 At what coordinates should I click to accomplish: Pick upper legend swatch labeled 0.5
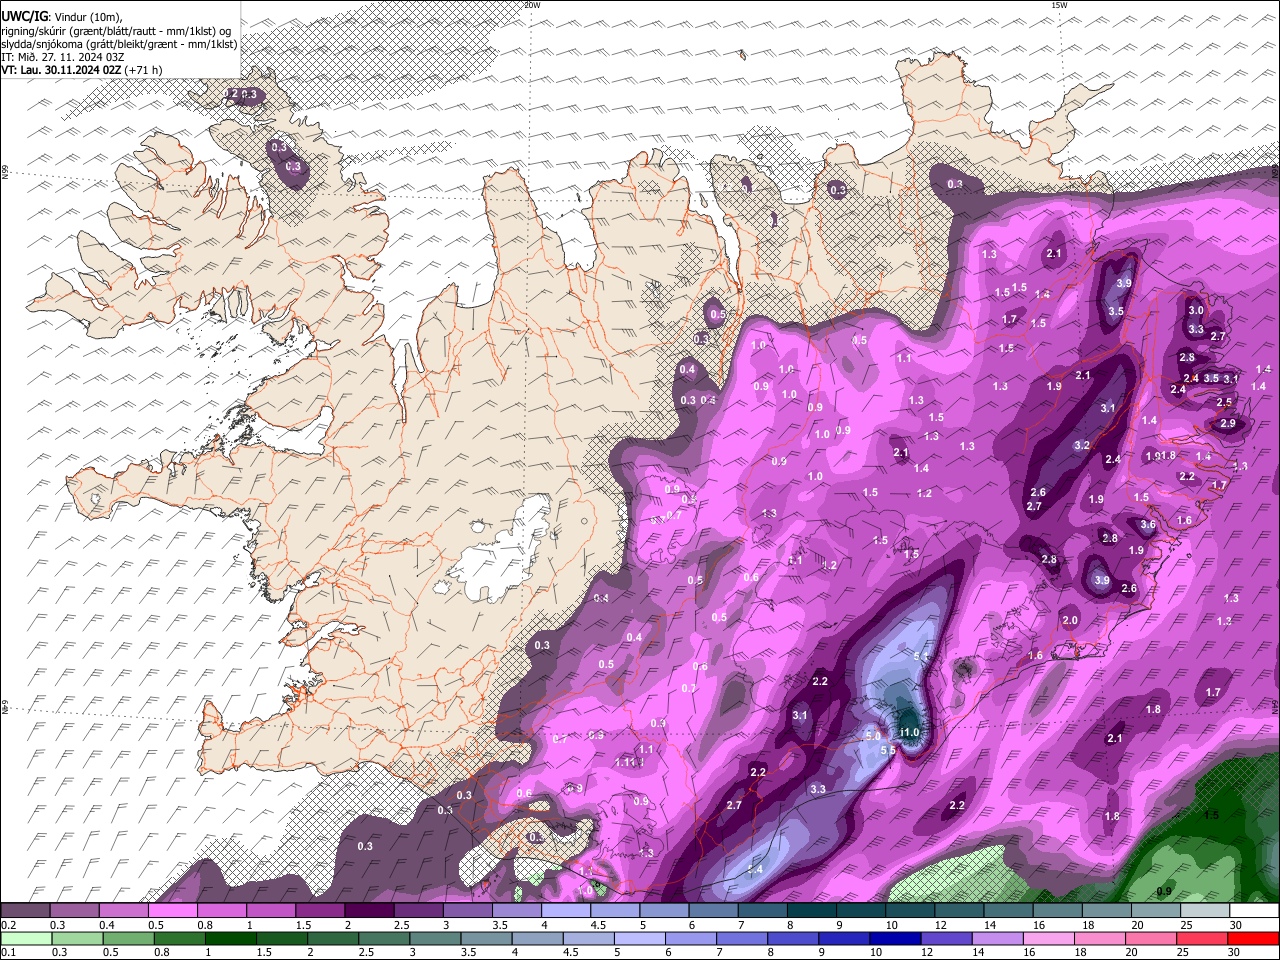(x=172, y=910)
